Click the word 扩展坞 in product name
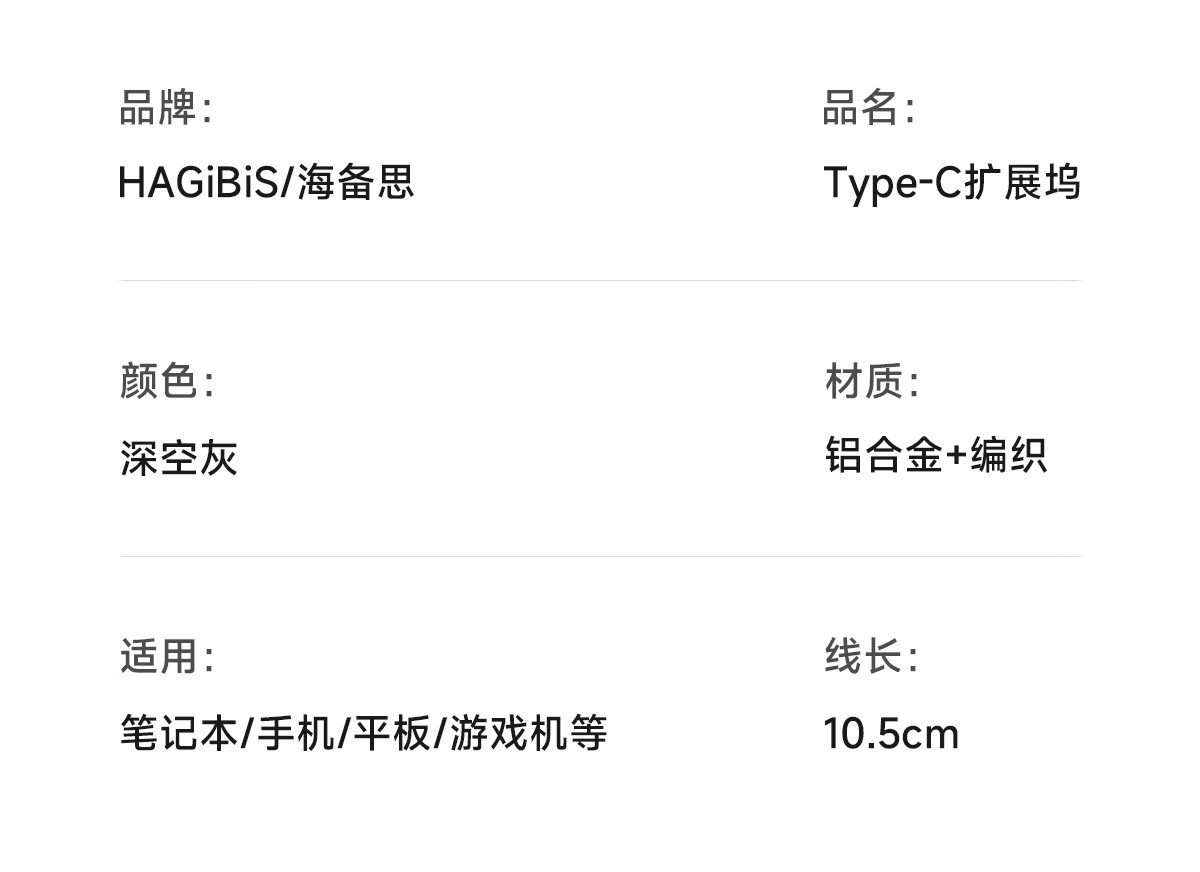Screen dimensions: 1200x872 click(x=1022, y=183)
